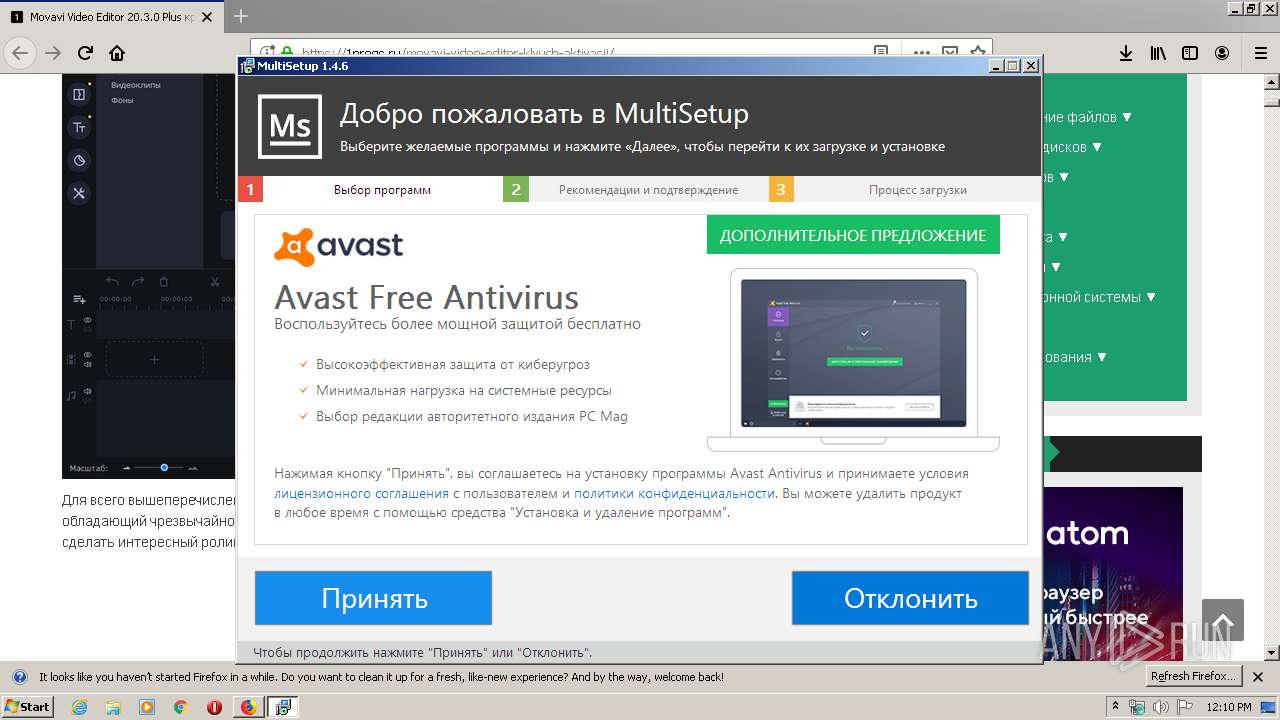Switch to MultiSetup taskbar button
The width and height of the screenshot is (1280, 720).
[x=282, y=707]
